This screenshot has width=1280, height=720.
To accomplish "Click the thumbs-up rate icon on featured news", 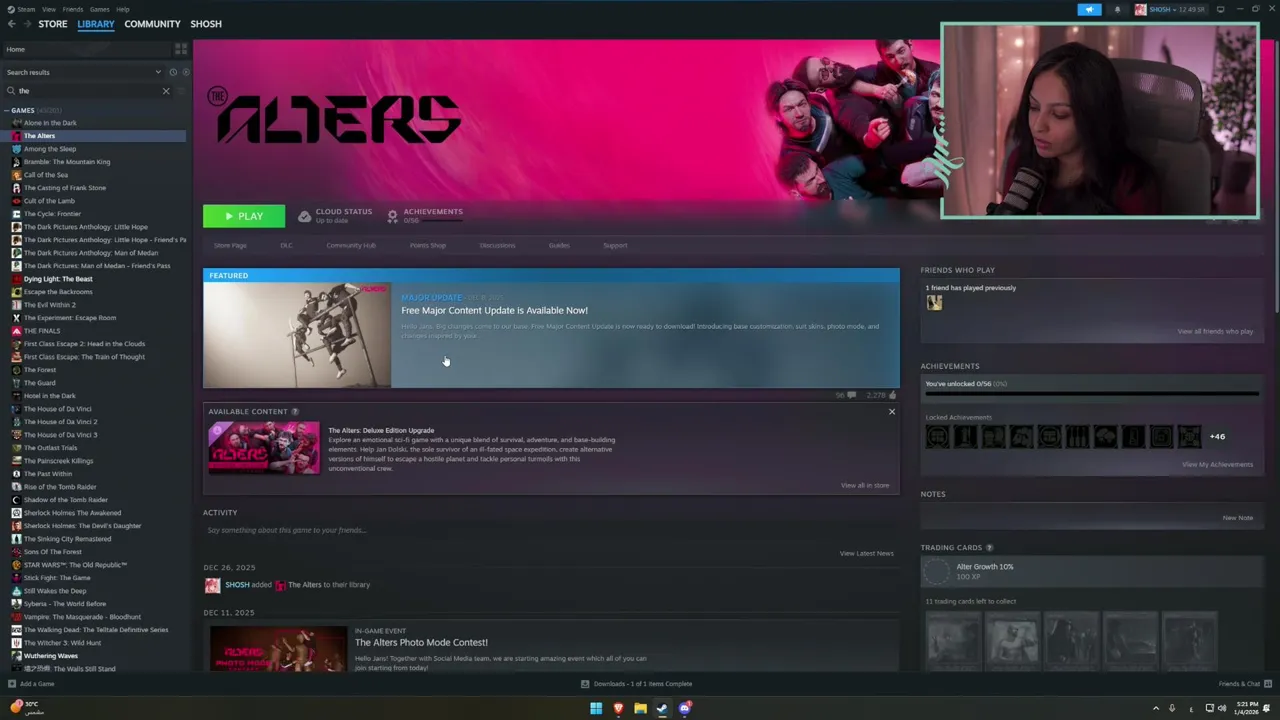I will 892,395.
